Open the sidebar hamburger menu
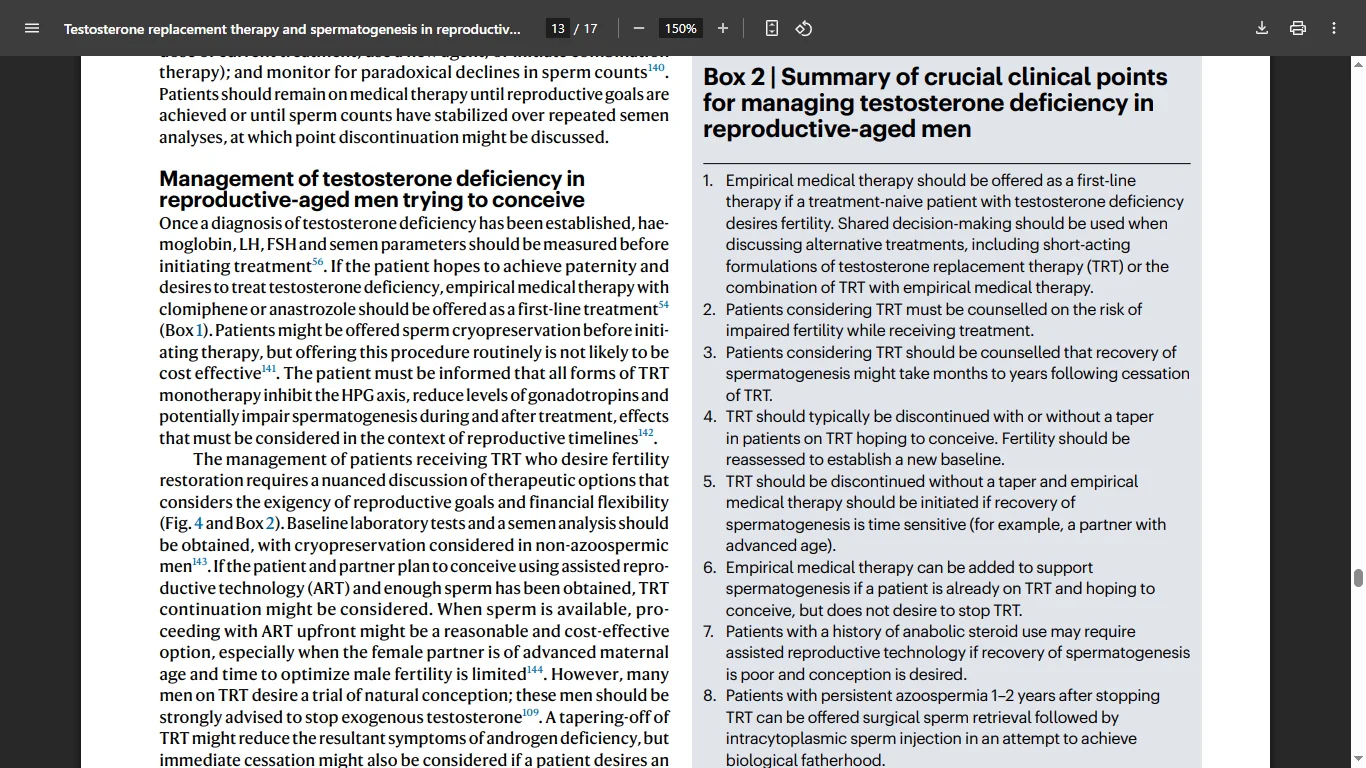The width and height of the screenshot is (1366, 768). (x=32, y=28)
